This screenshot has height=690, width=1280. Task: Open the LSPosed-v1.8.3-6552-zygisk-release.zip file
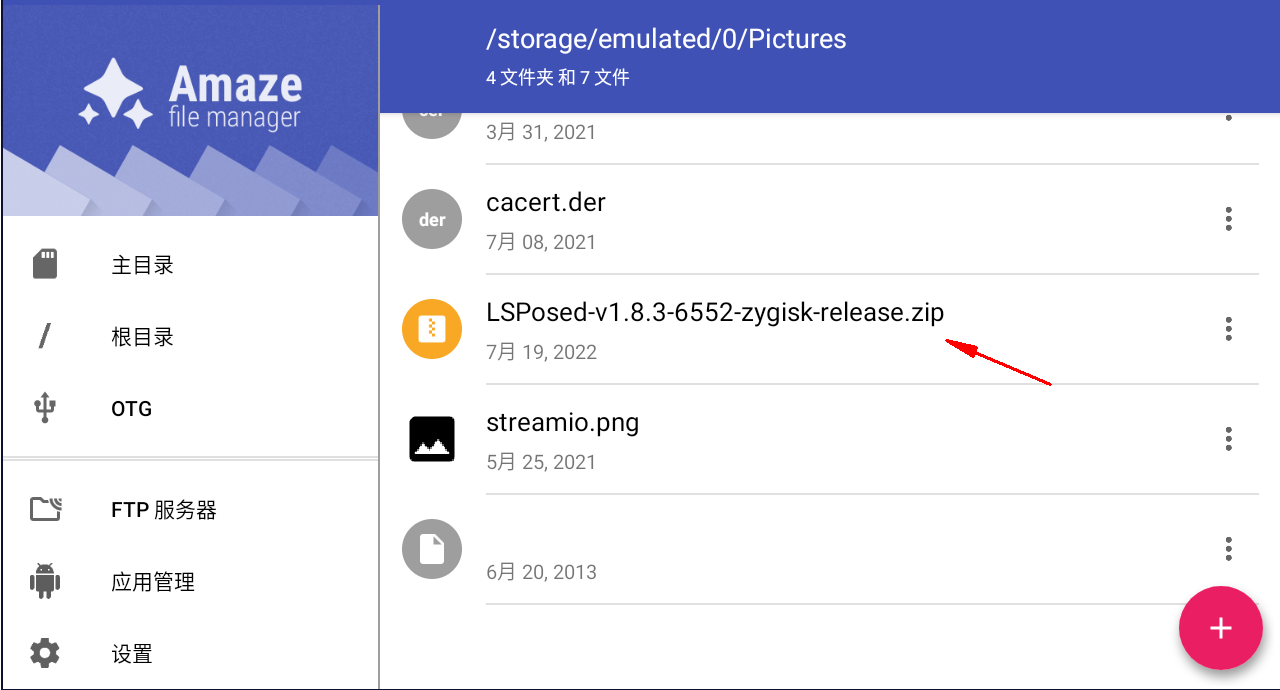click(714, 313)
